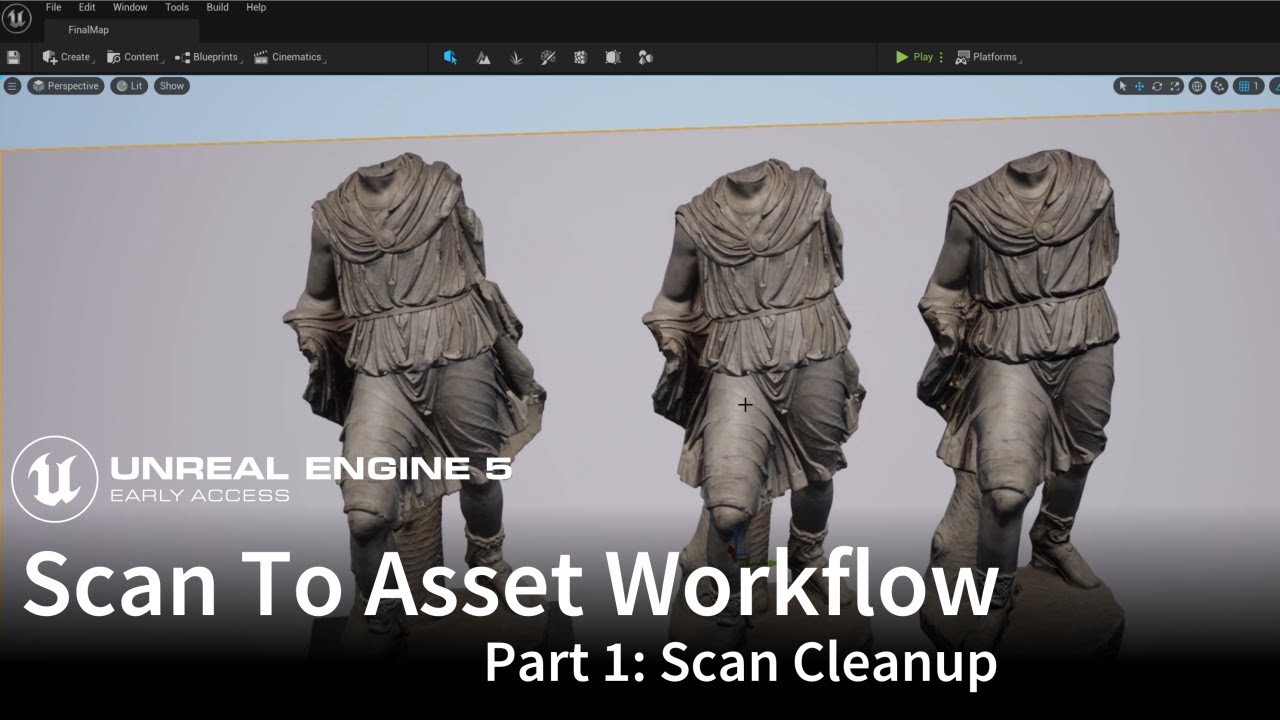Open the Content dropdown

(134, 57)
